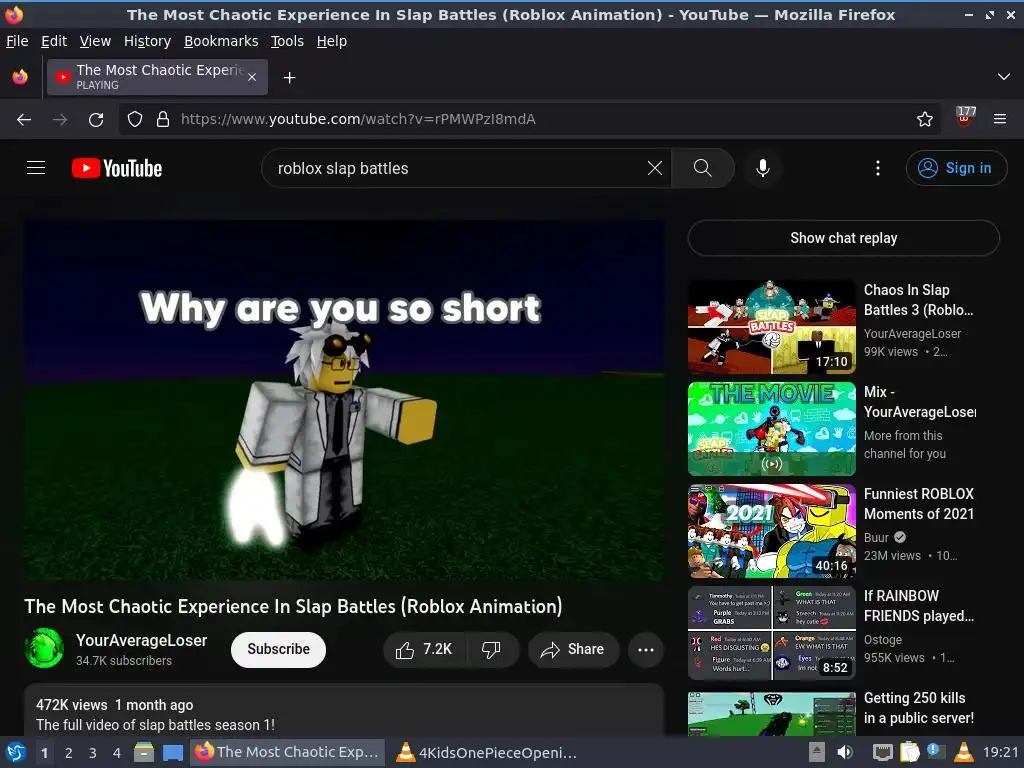
Task: Click the 19:21 taskbar clock
Action: [x=1000, y=752]
